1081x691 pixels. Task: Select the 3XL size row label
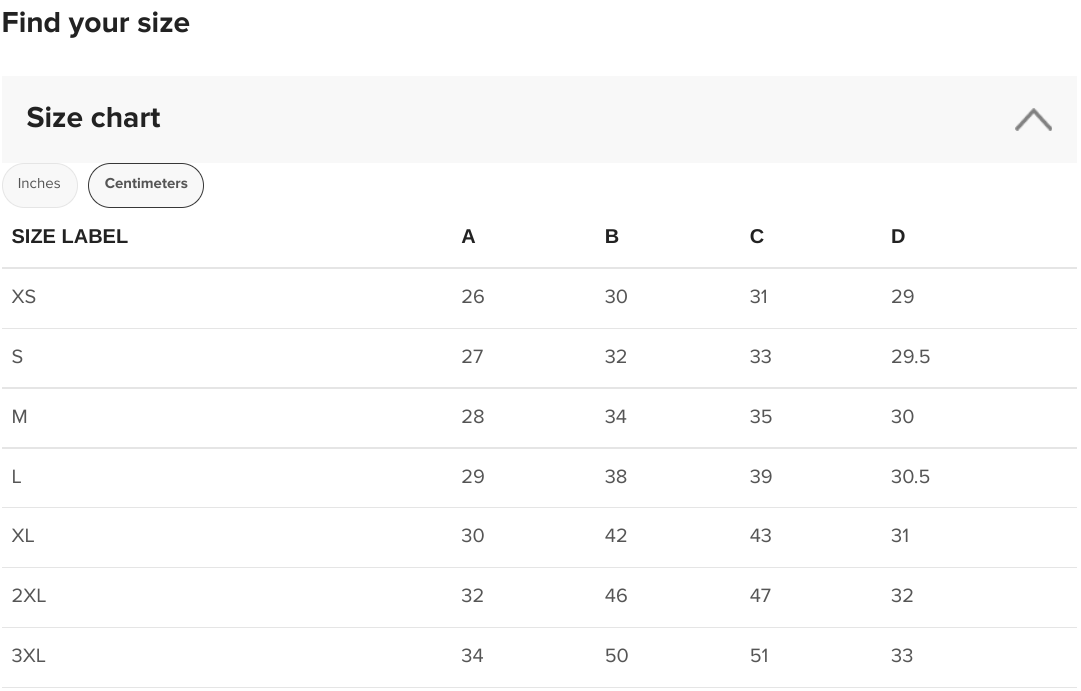point(29,656)
